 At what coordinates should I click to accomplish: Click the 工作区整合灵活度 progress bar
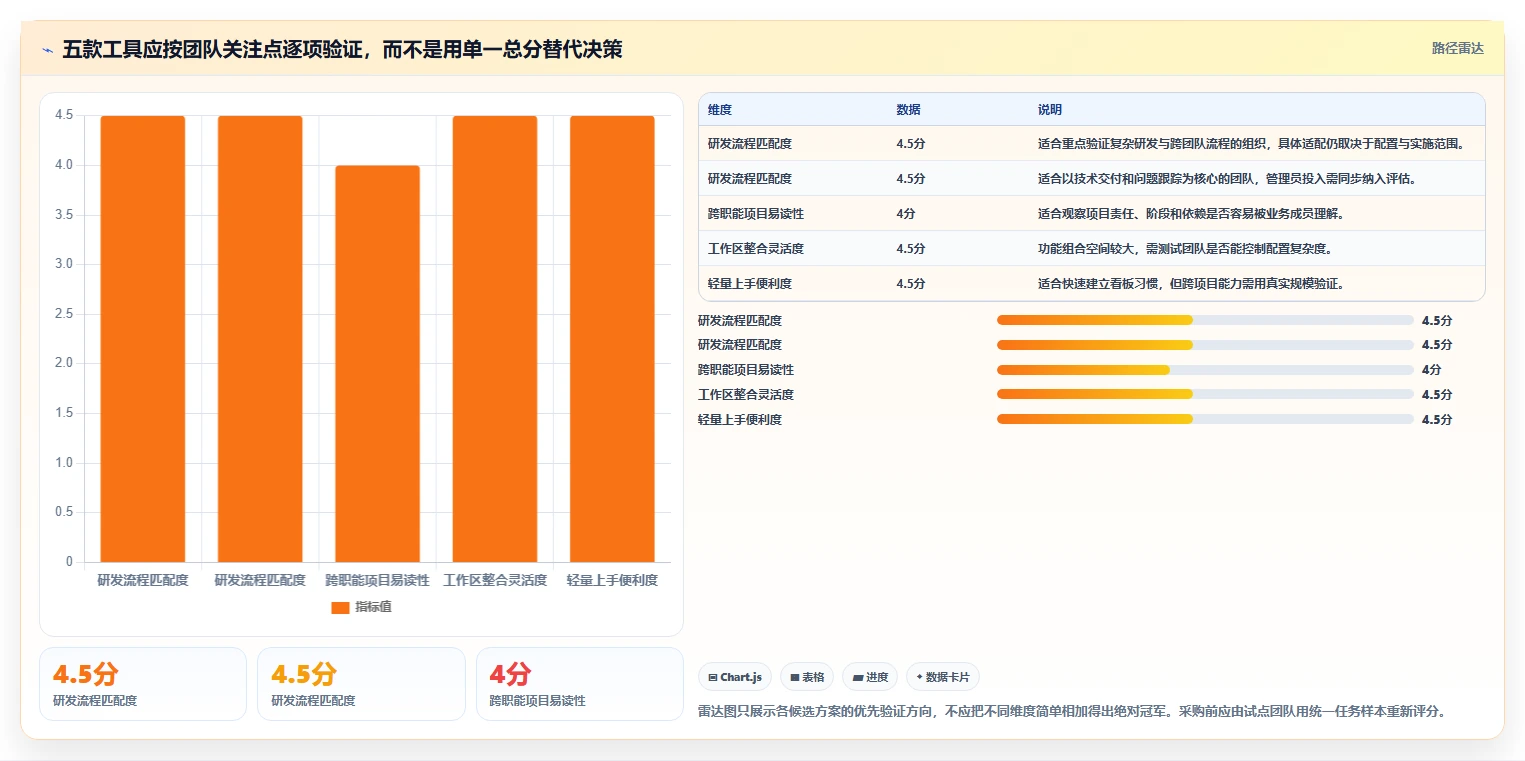click(1205, 395)
